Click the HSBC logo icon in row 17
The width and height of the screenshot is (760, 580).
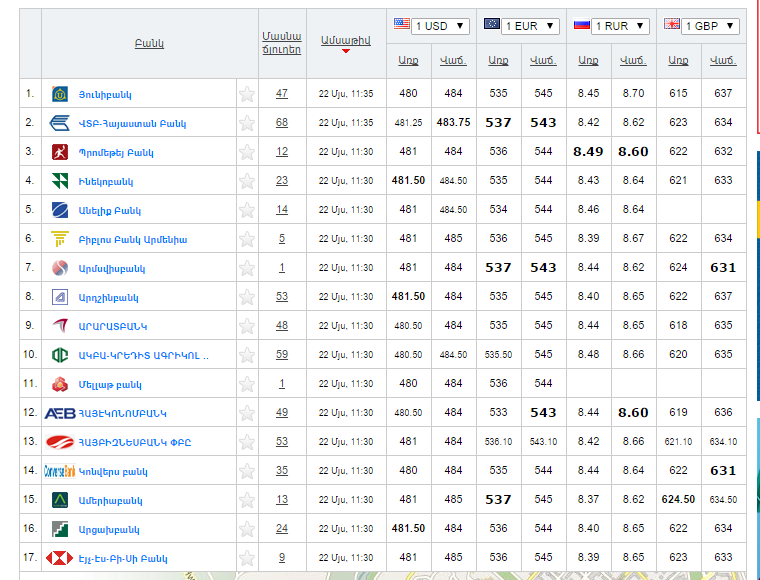pos(59,558)
